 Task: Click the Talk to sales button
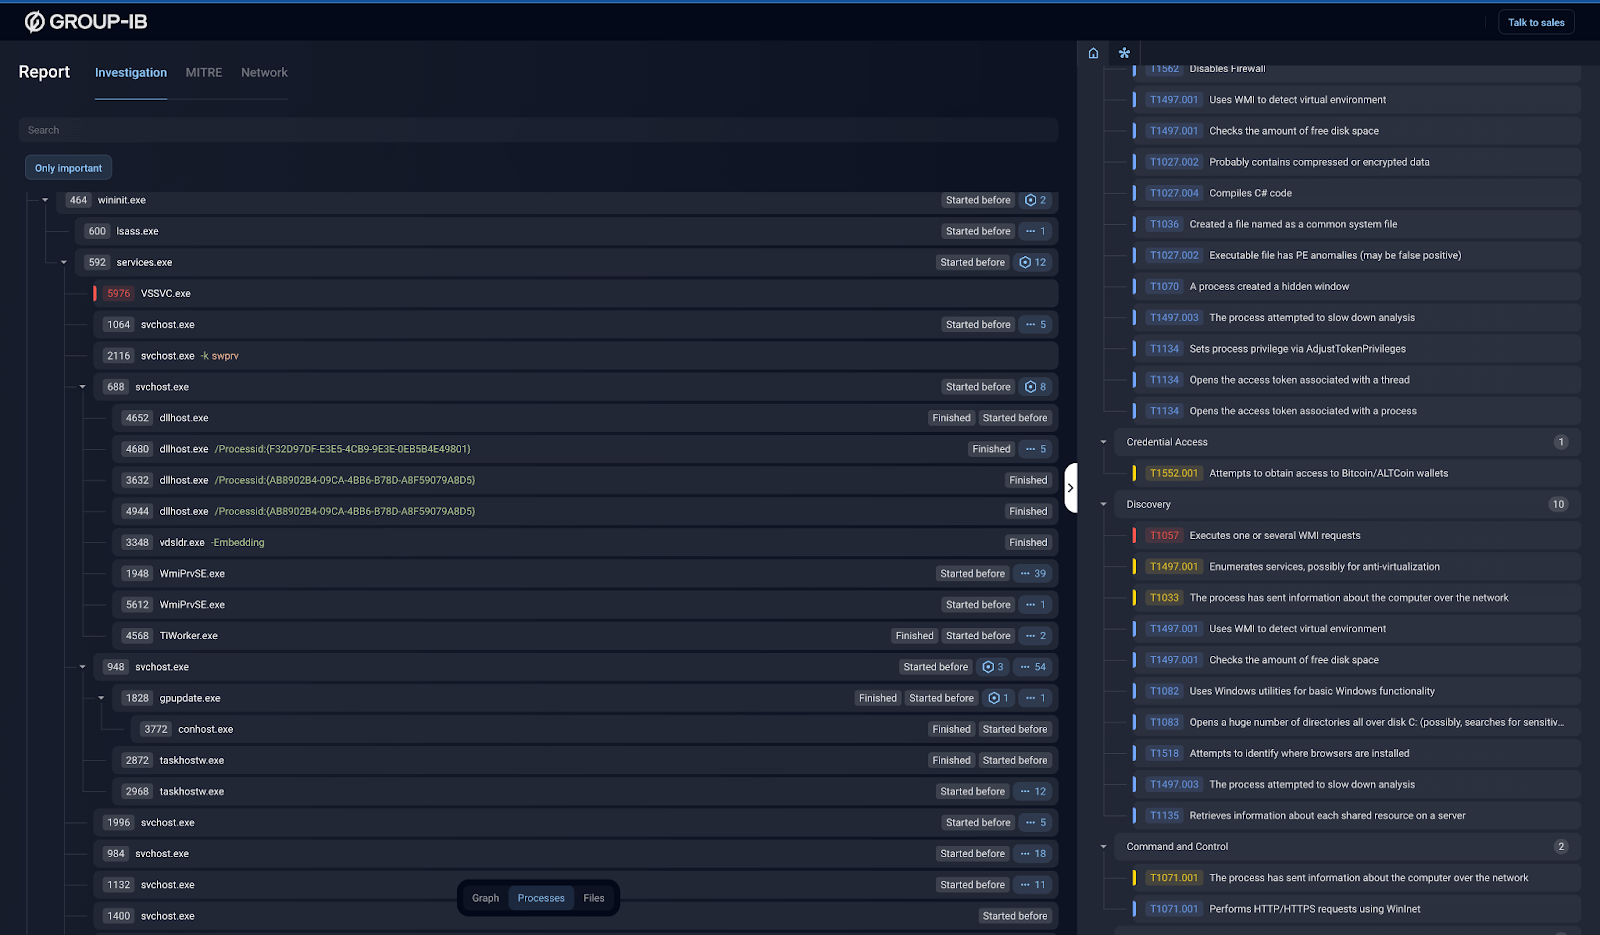click(x=1536, y=21)
